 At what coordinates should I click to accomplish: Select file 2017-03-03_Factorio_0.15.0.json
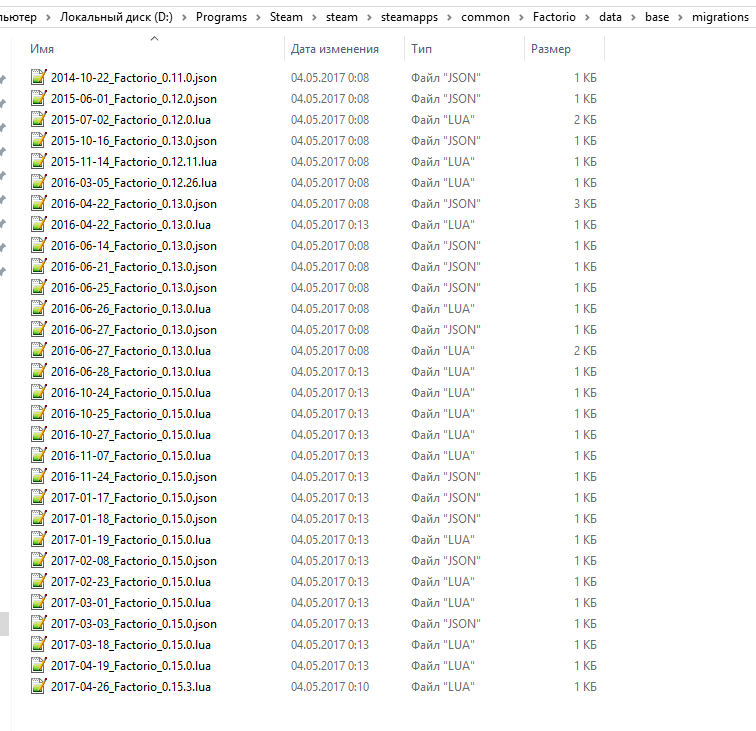pos(134,623)
